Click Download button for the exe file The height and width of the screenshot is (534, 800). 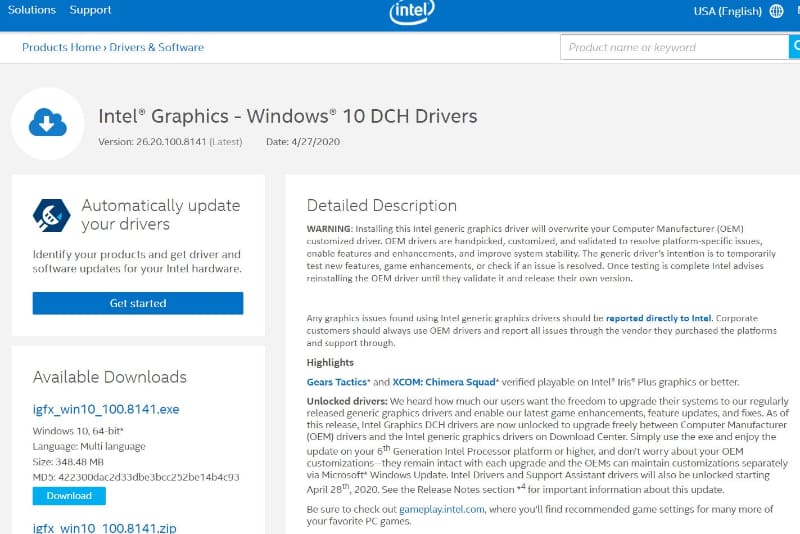[x=69, y=496]
